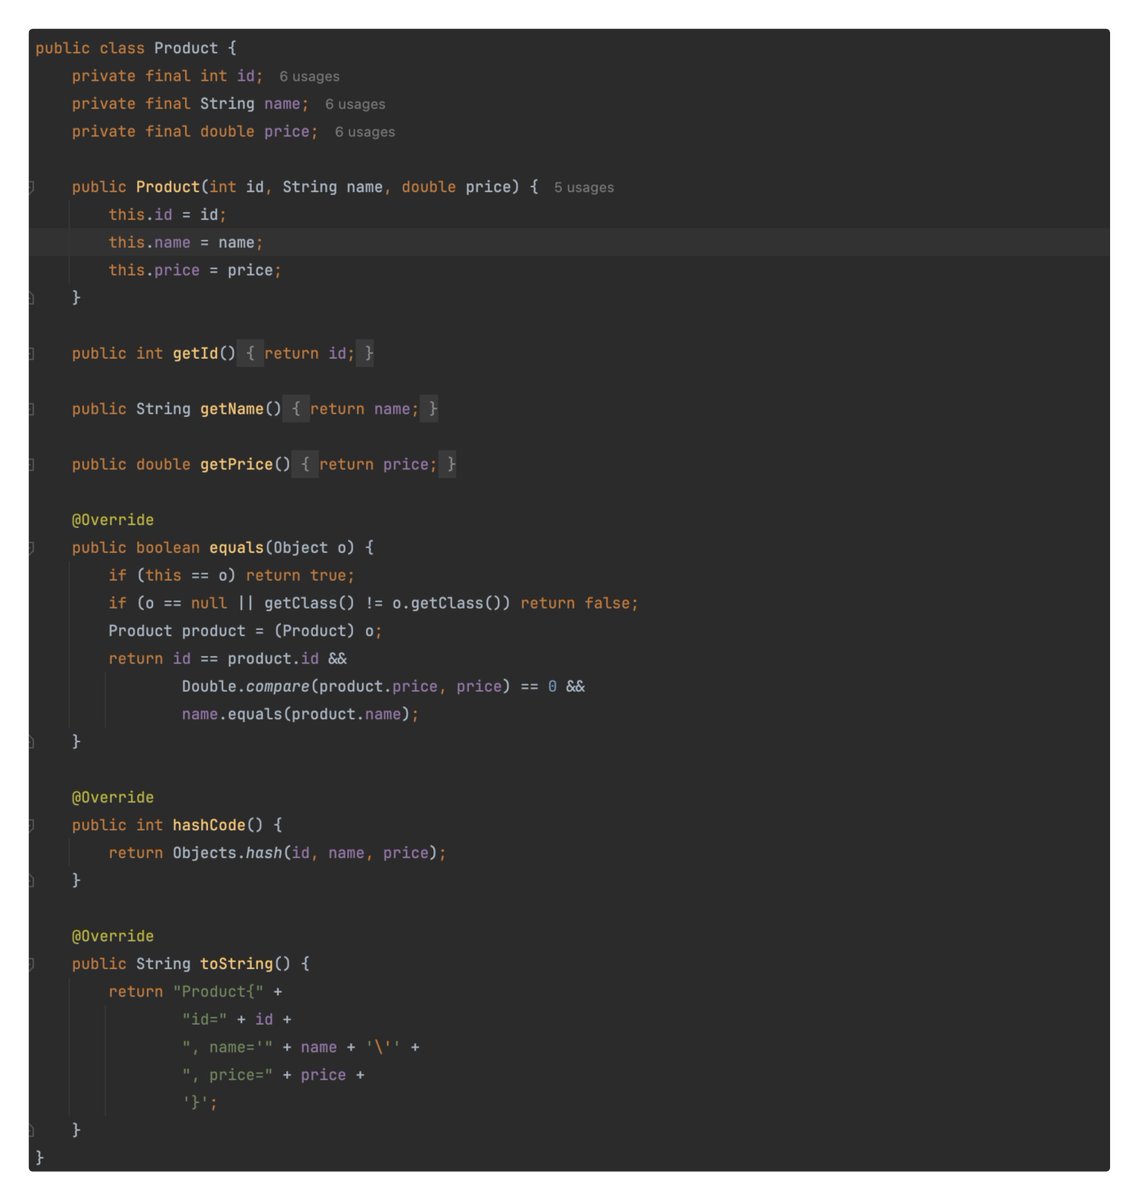1139x1200 pixels.
Task: Click the "id=" string literal
Action: point(204,1020)
